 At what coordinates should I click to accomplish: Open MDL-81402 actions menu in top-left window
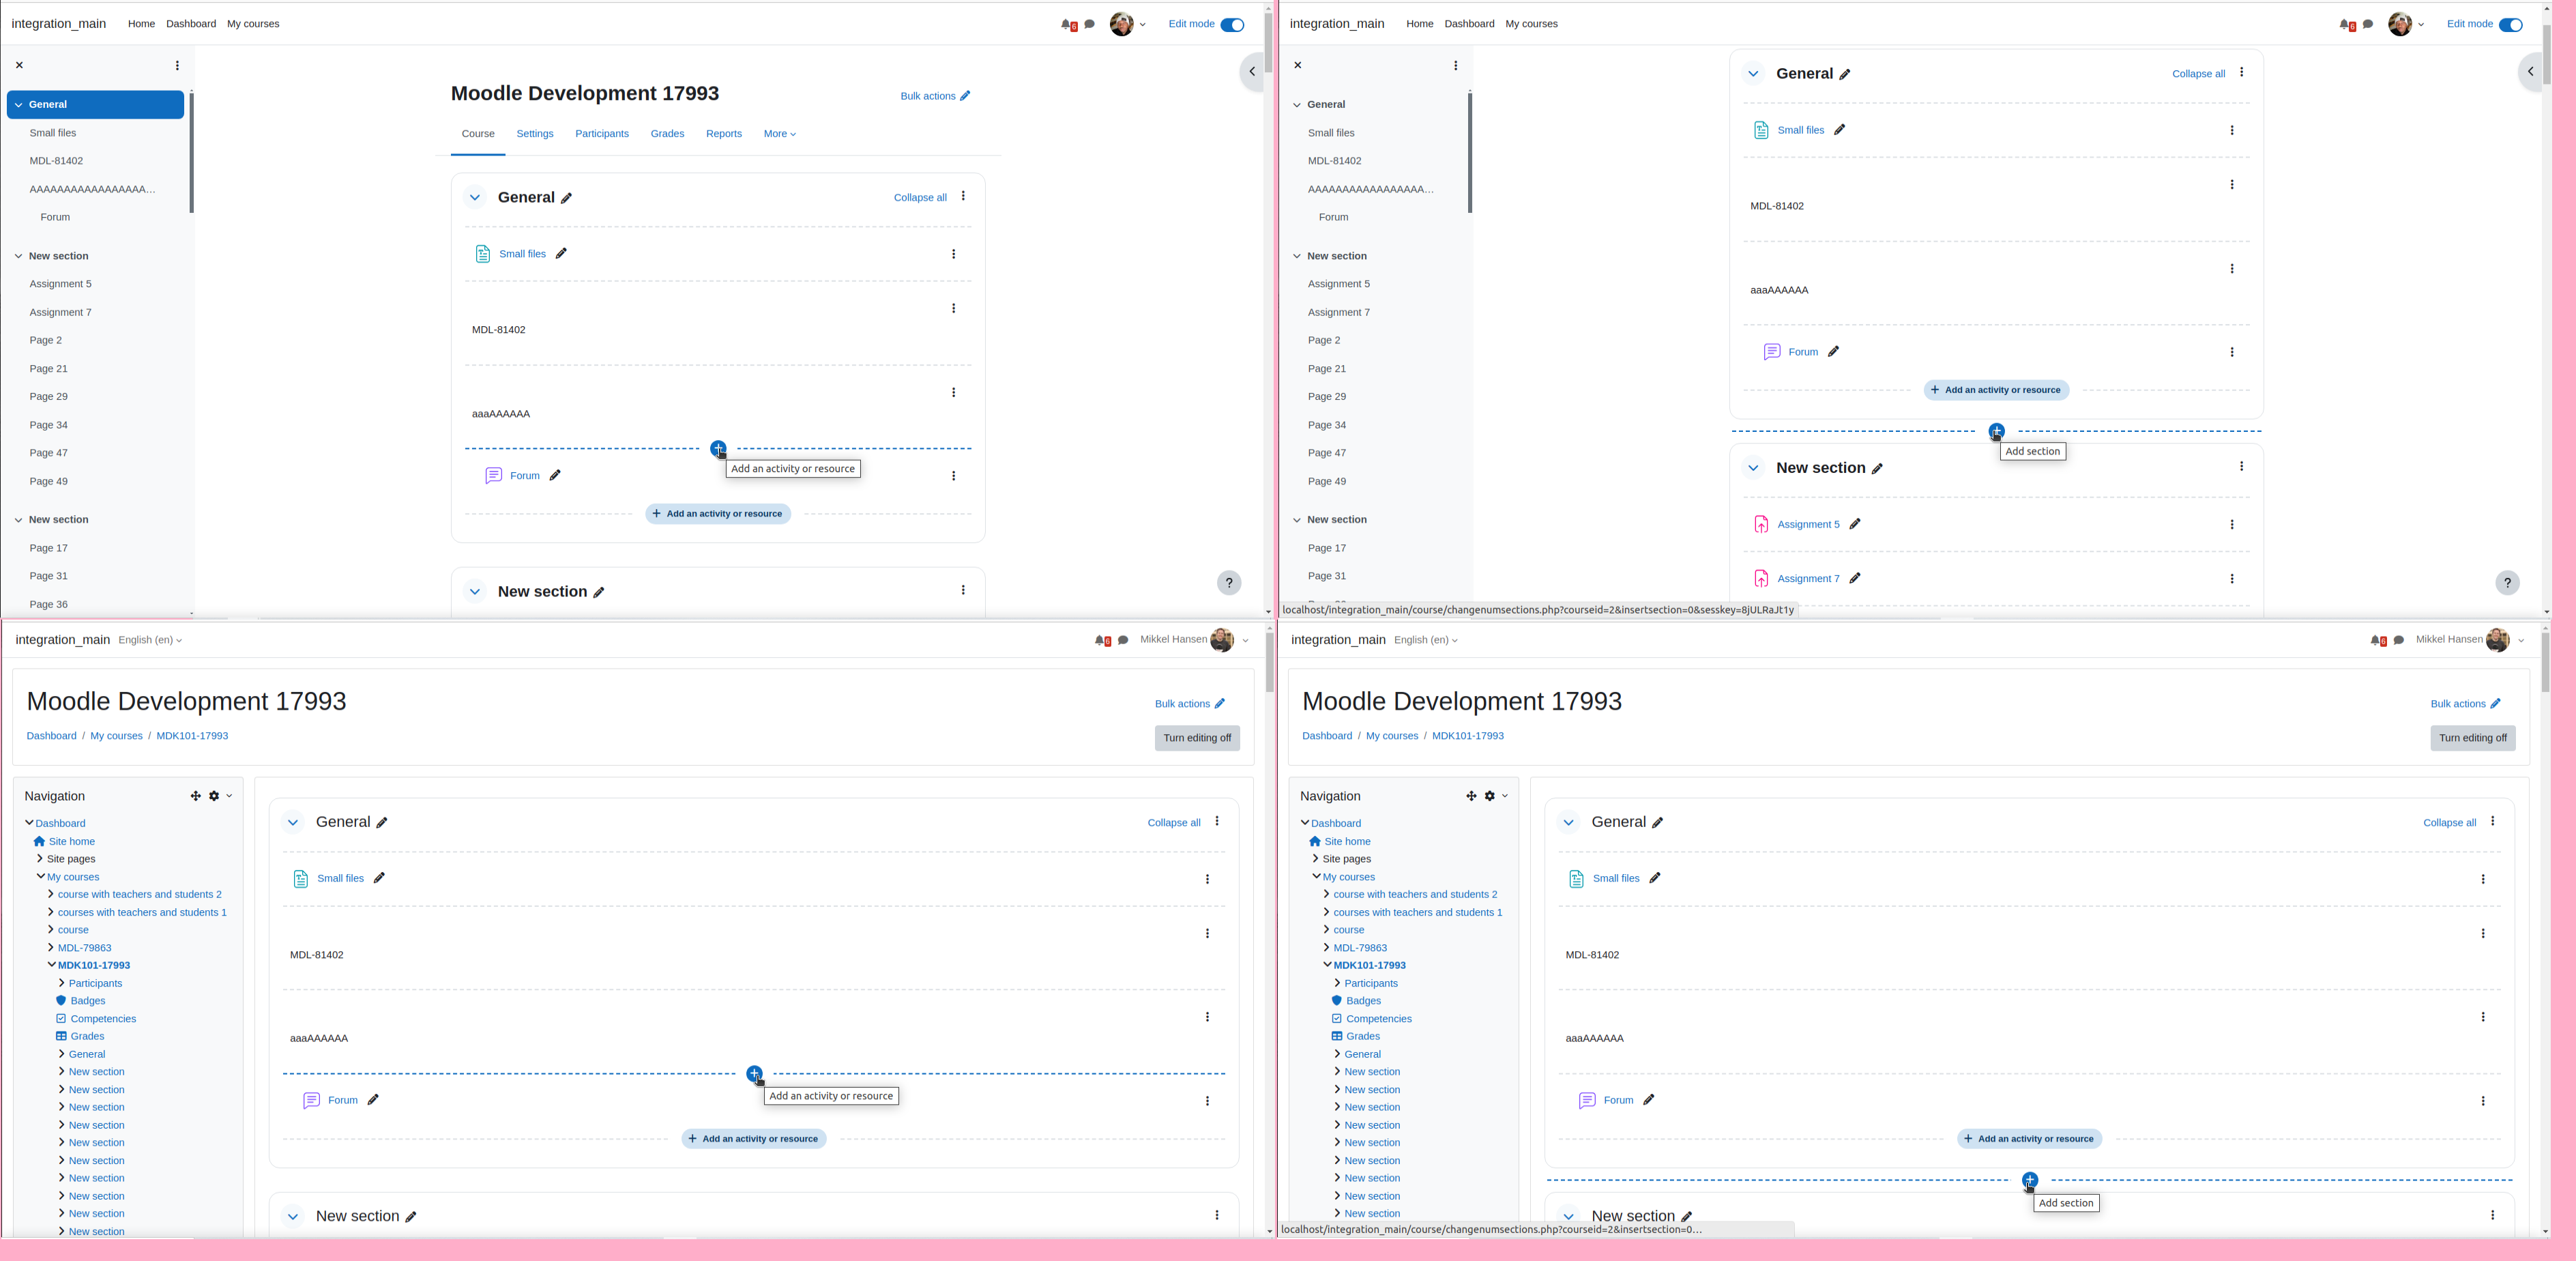pyautogui.click(x=953, y=308)
